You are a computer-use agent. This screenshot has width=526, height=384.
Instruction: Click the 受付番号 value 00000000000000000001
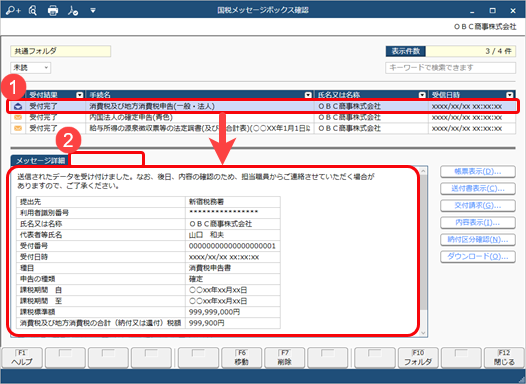click(232, 246)
